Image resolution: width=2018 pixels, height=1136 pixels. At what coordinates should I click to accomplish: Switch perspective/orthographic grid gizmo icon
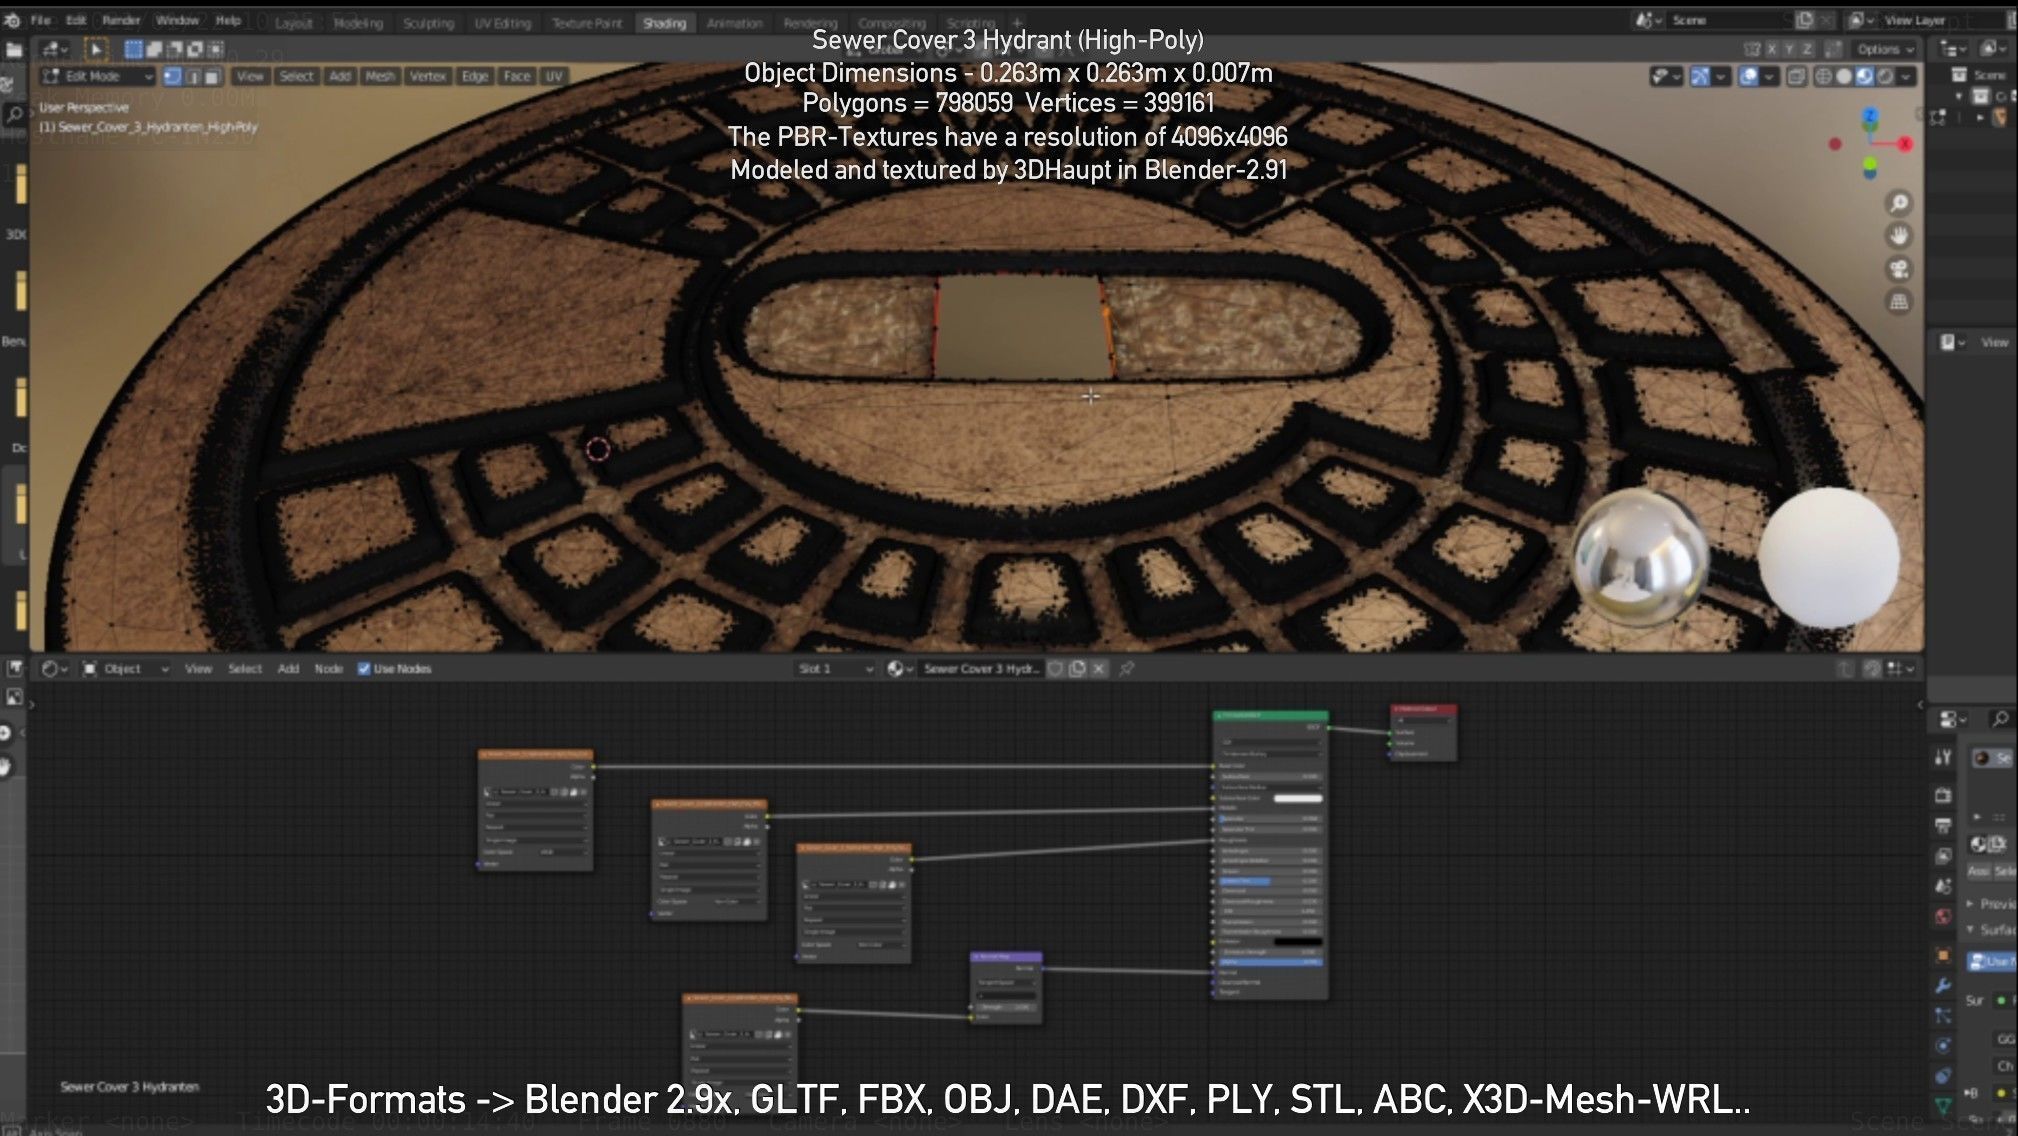[x=1898, y=302]
